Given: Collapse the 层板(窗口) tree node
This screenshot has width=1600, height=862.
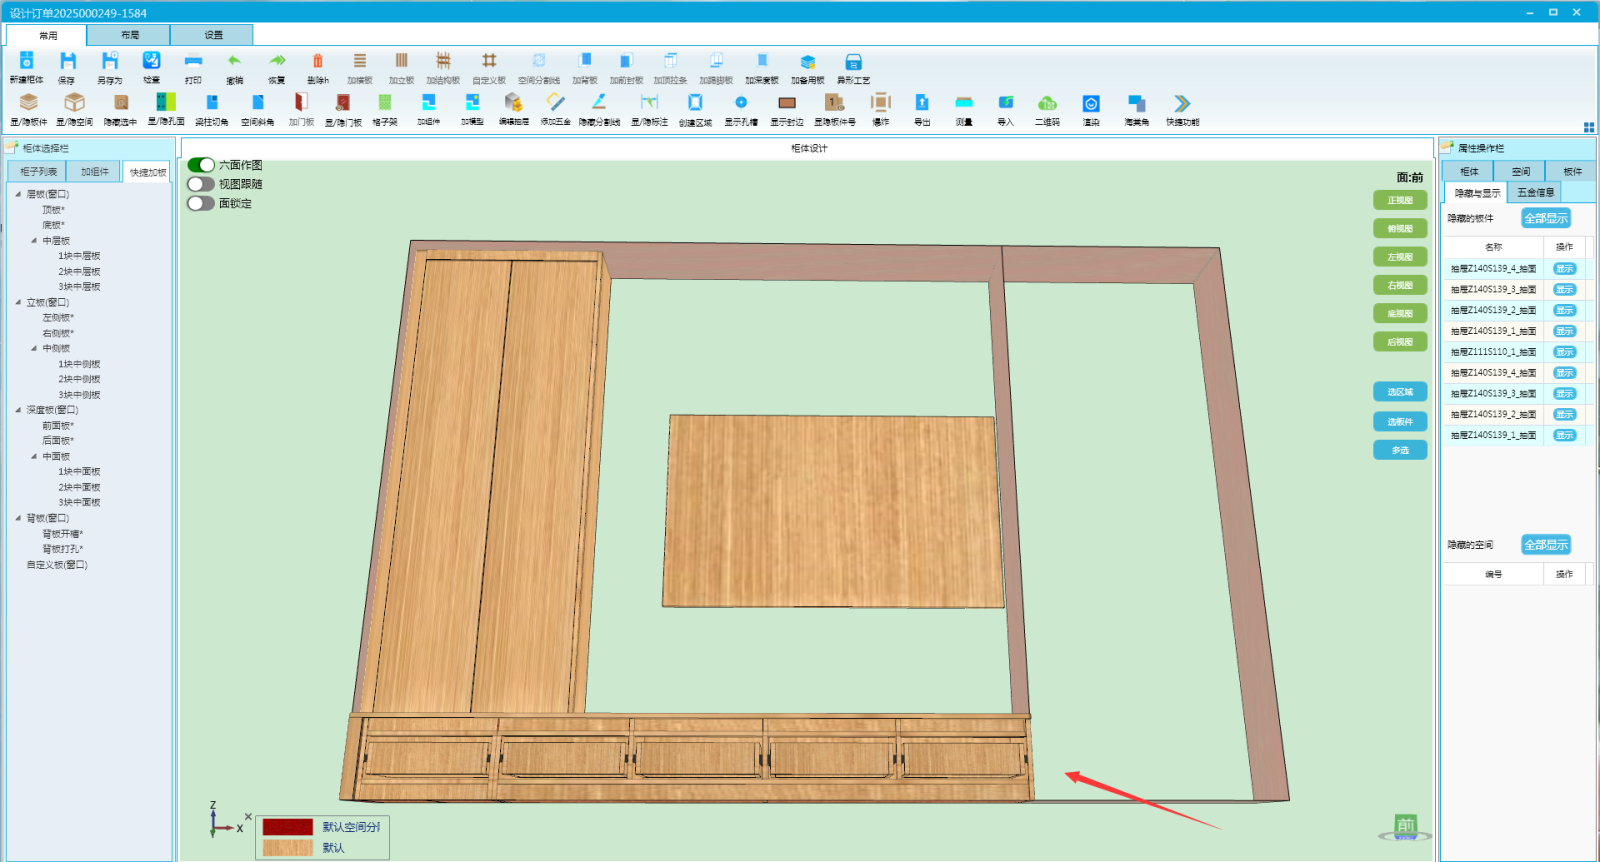Looking at the screenshot, I should [x=18, y=194].
